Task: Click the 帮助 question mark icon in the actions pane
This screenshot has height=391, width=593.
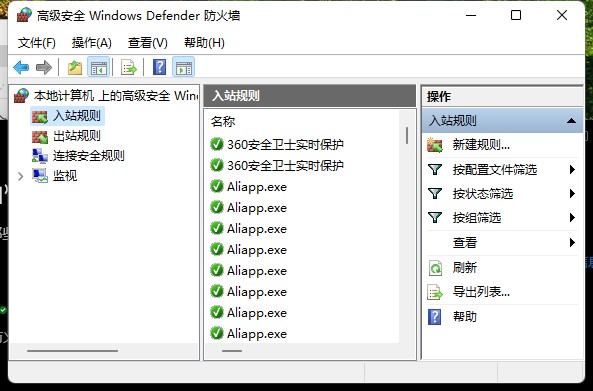Action: pyautogui.click(x=435, y=317)
